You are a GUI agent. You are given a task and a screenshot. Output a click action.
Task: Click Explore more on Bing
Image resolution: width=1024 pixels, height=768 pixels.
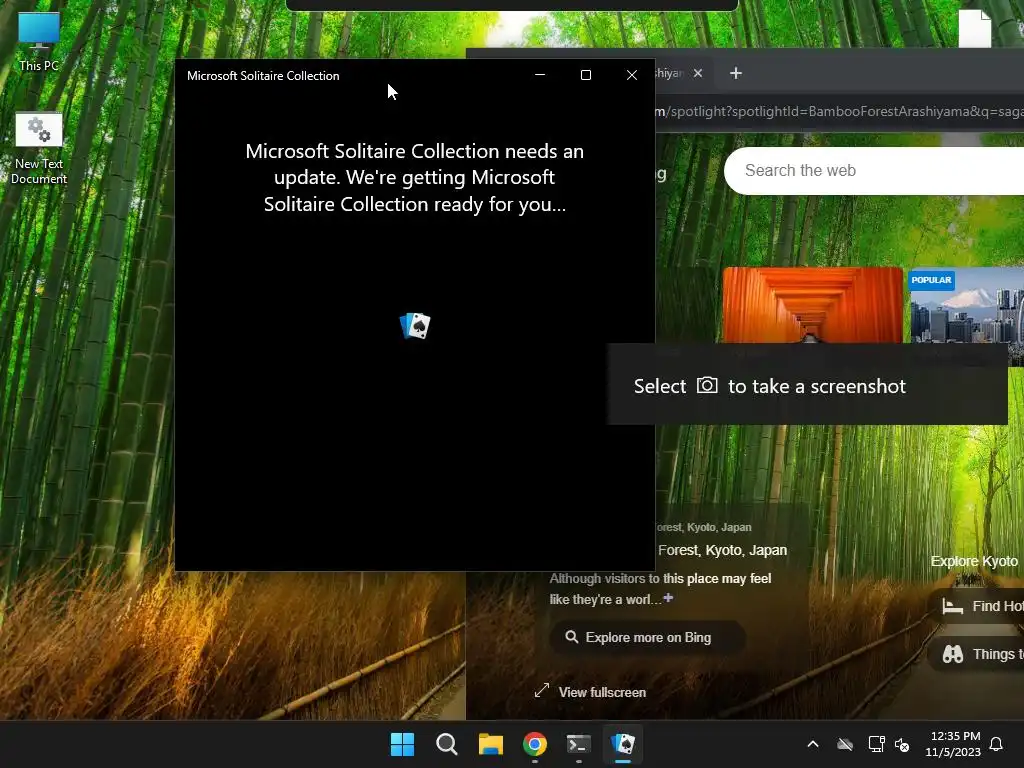pyautogui.click(x=647, y=637)
